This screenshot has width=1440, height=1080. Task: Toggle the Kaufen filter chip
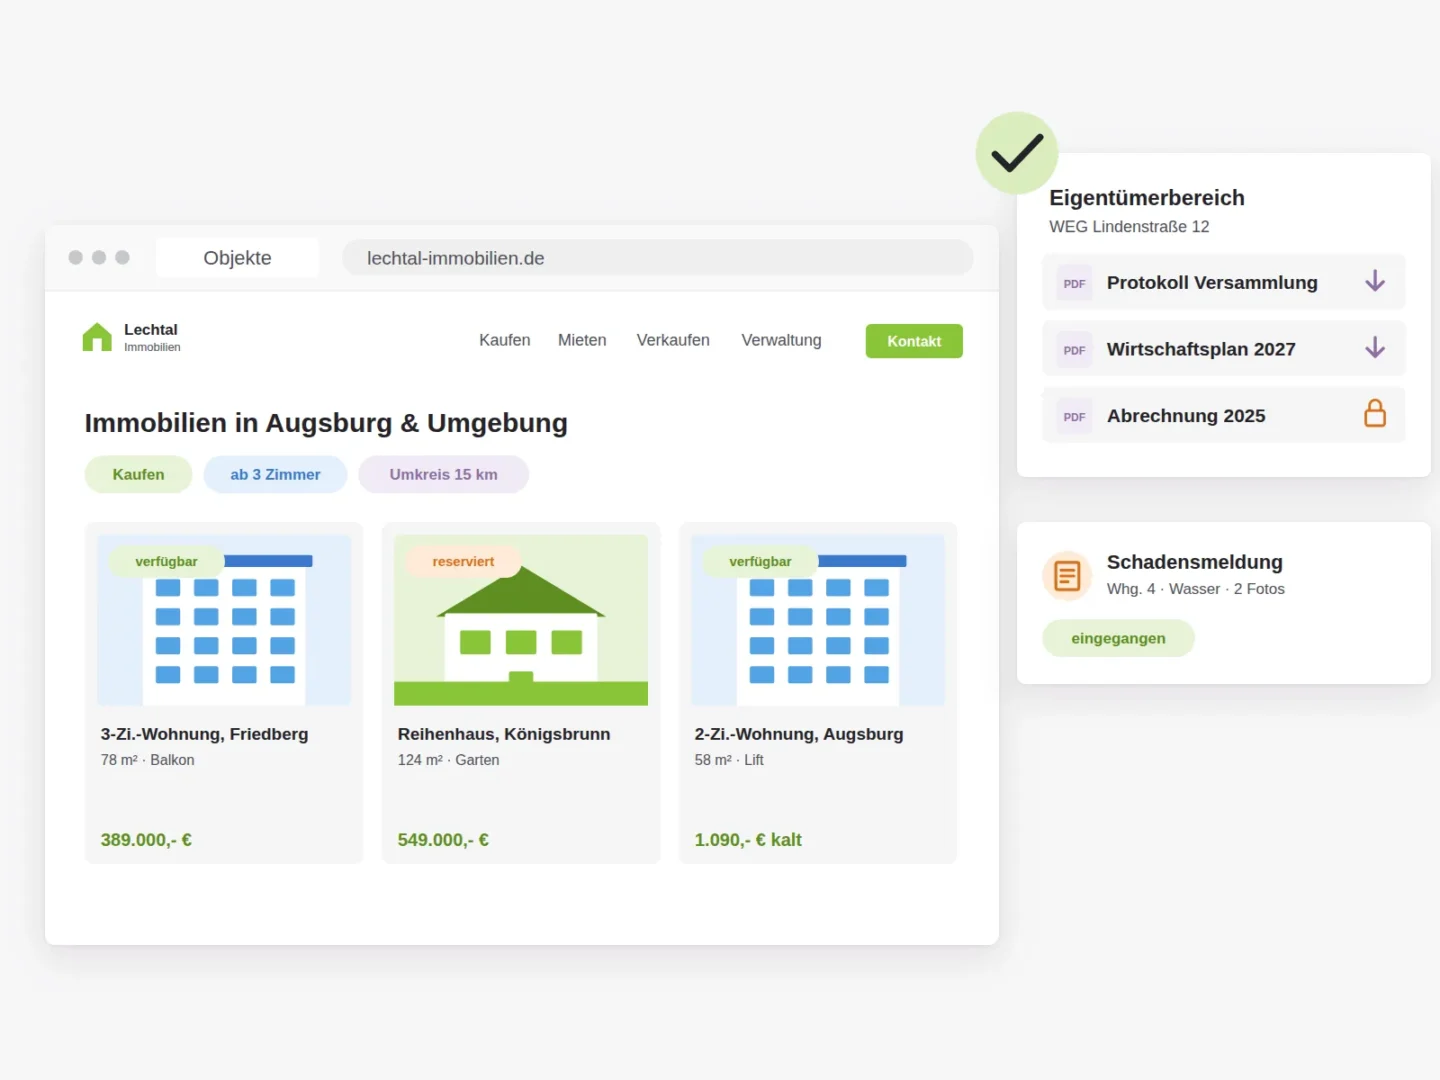(x=138, y=474)
